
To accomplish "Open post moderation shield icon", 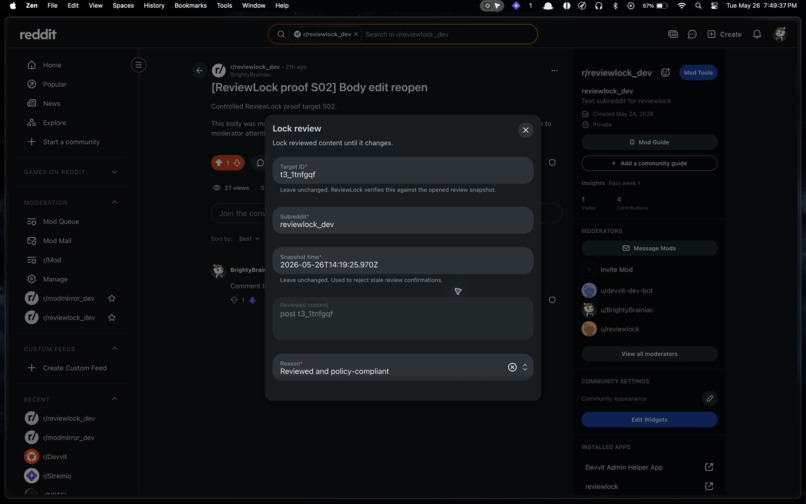I will (552, 163).
